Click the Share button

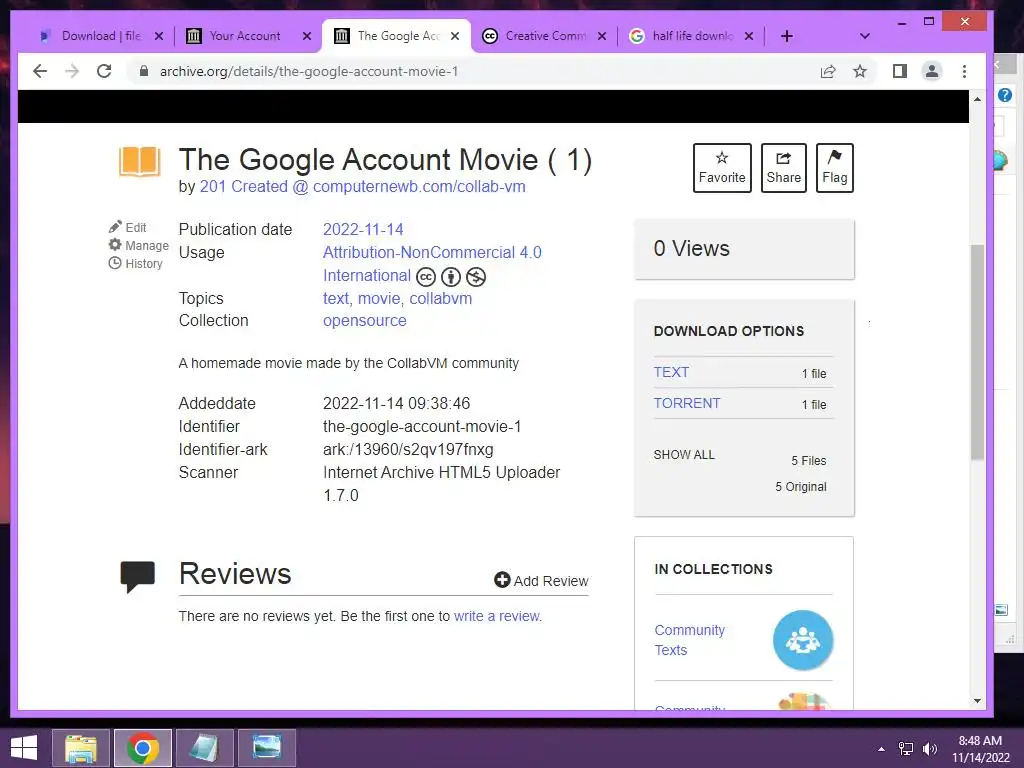point(784,168)
